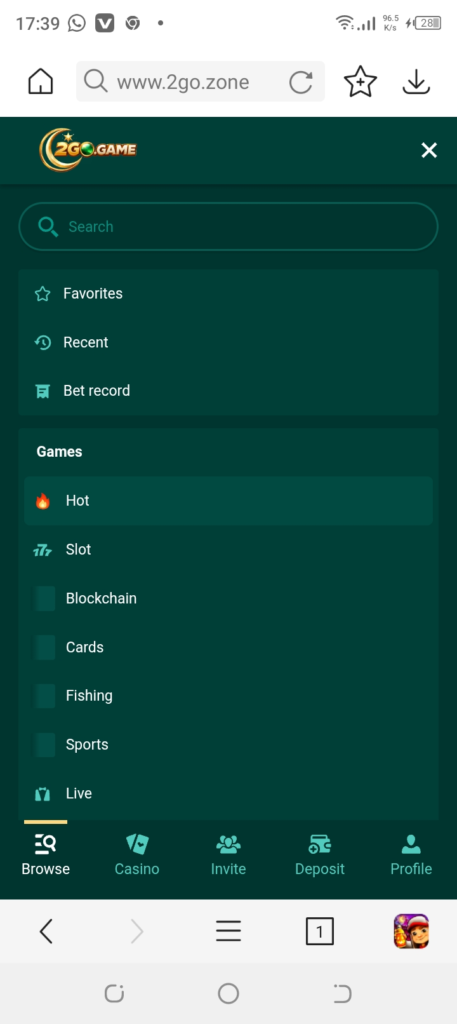Open the Cards games category
The height and width of the screenshot is (1024, 457).
pos(228,647)
